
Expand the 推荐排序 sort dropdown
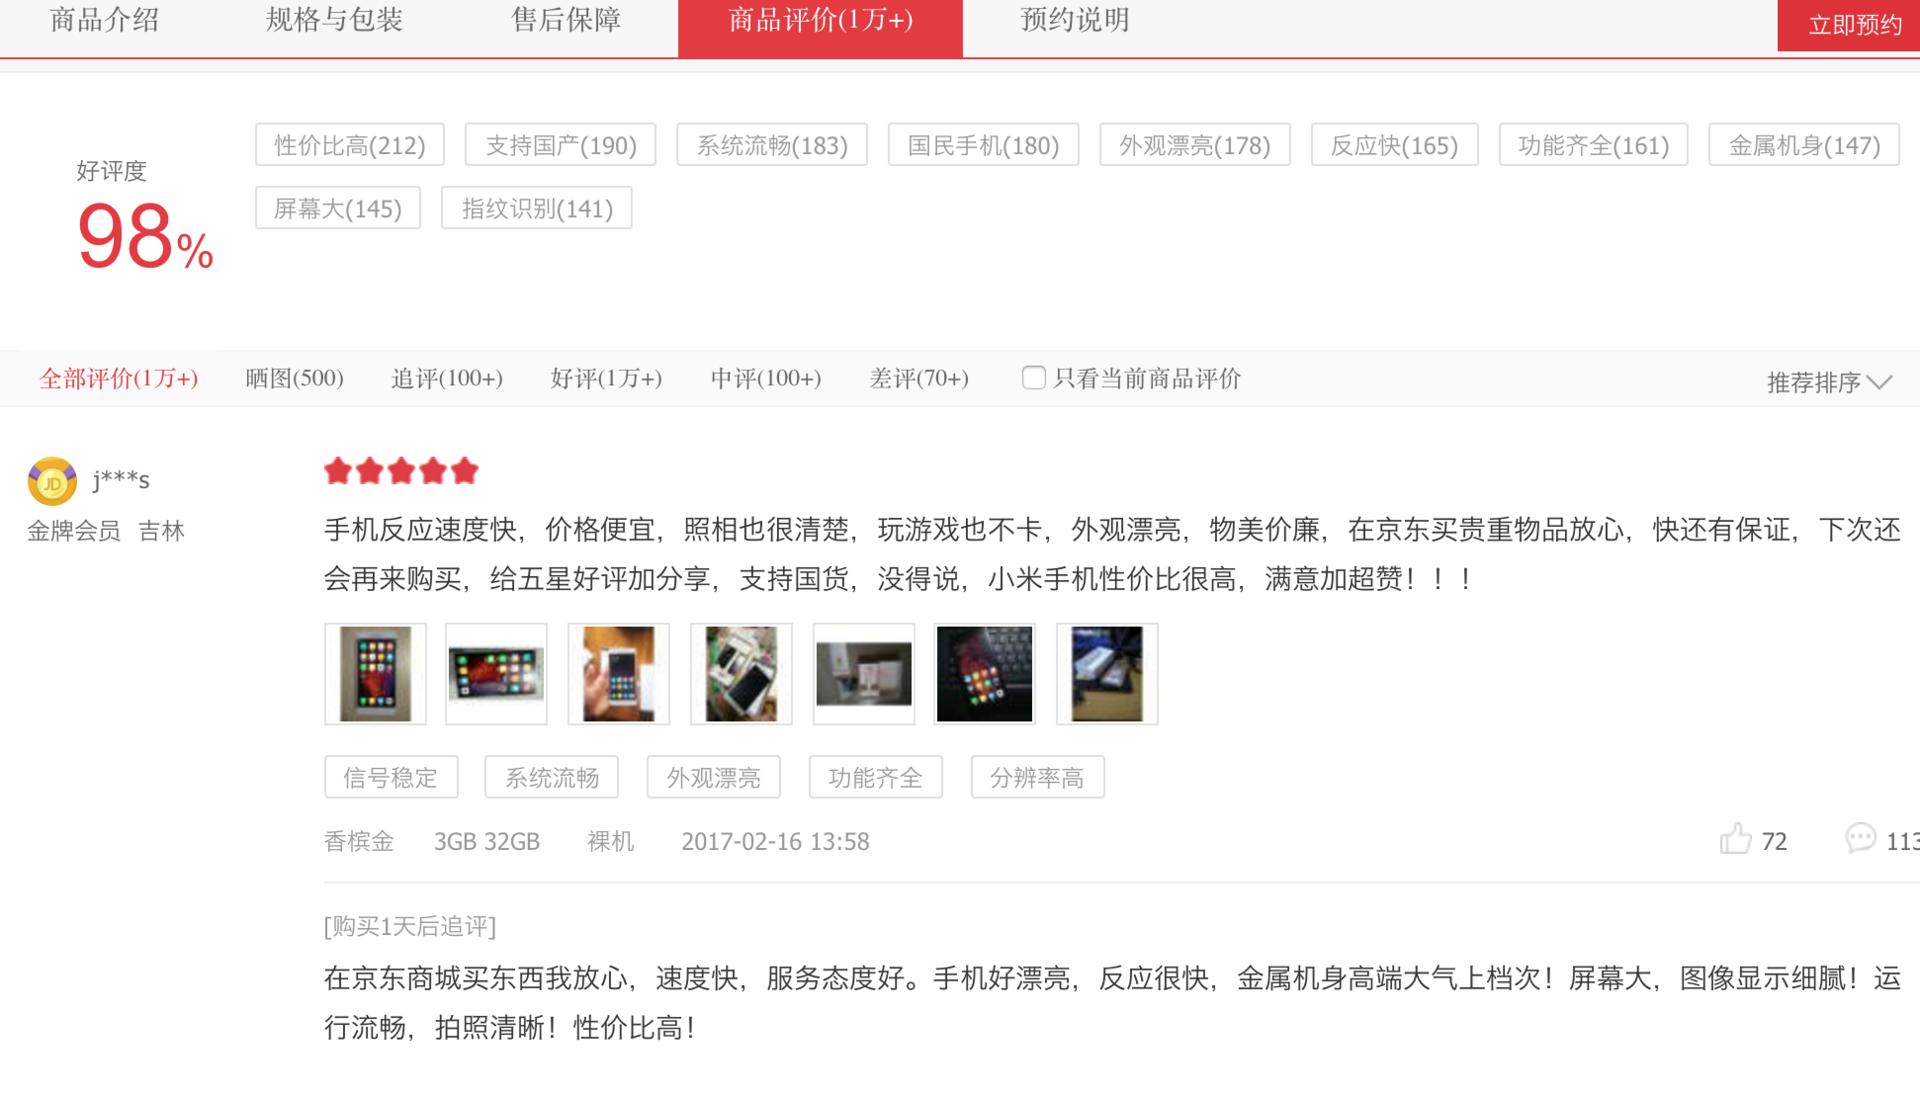coord(1828,382)
